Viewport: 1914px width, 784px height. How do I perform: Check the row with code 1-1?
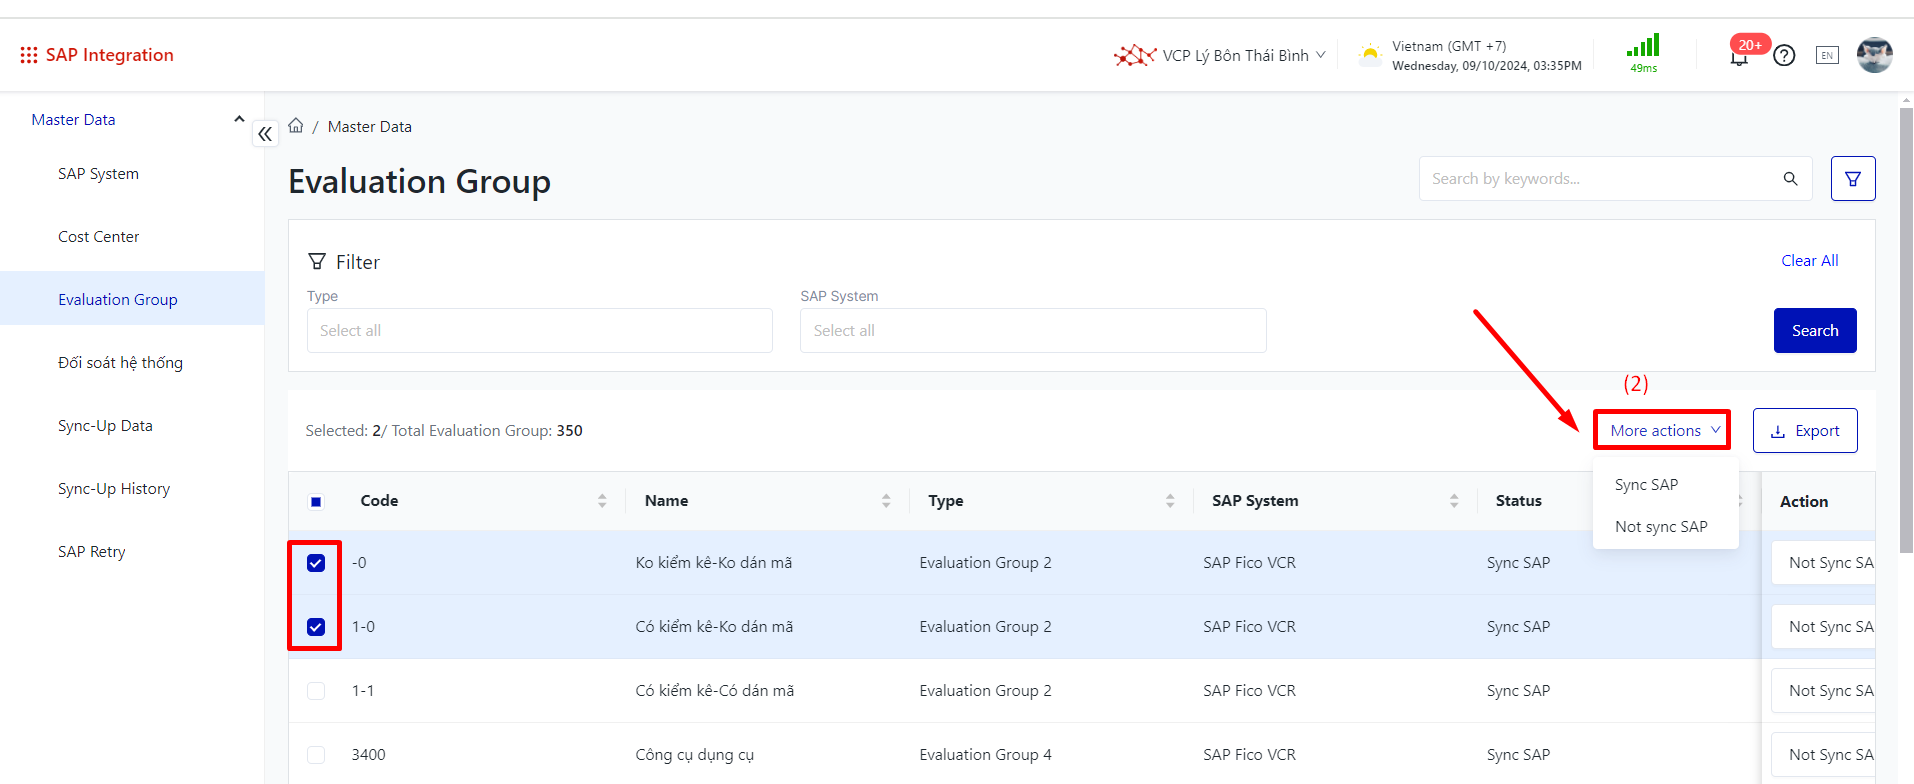(x=316, y=691)
